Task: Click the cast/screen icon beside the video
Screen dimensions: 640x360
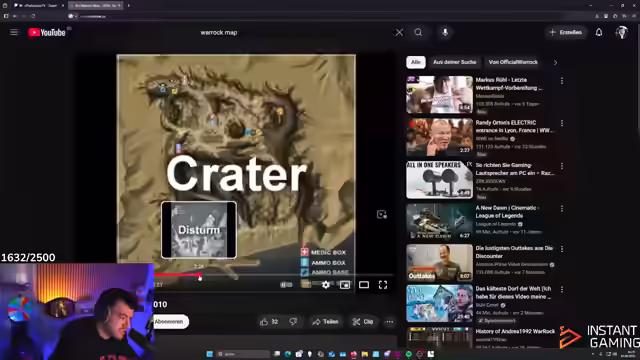Action: [x=381, y=214]
